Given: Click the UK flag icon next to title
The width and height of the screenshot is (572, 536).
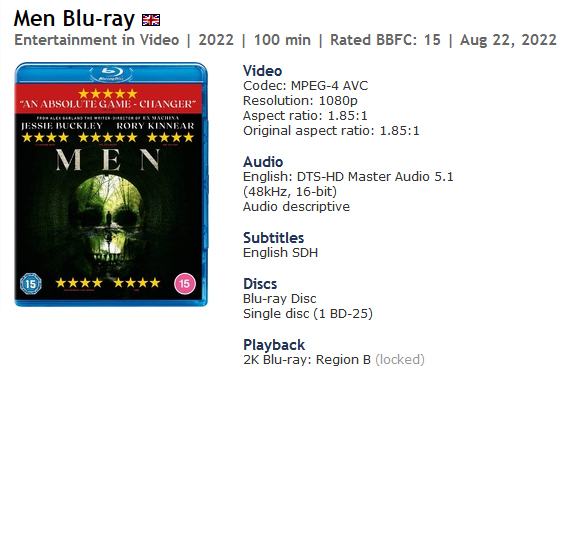Looking at the screenshot, I should (x=151, y=20).
